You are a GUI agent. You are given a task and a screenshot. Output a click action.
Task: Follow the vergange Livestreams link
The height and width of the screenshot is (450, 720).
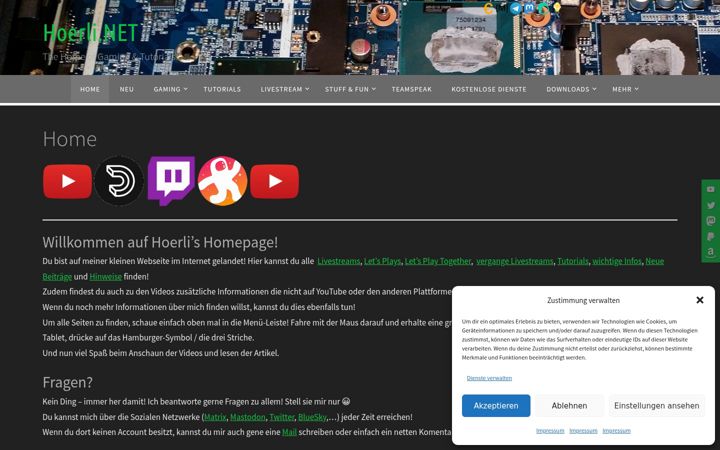pyautogui.click(x=515, y=261)
